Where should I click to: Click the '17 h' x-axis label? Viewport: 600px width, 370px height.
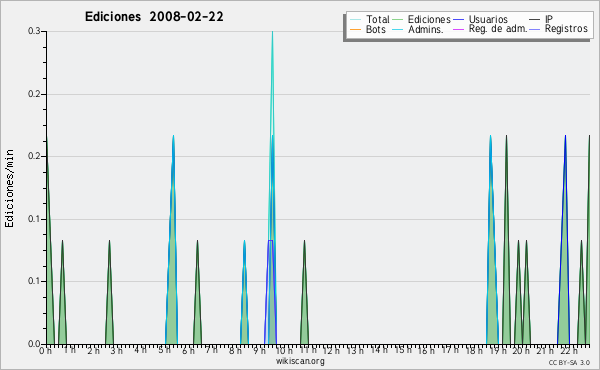tap(450, 350)
